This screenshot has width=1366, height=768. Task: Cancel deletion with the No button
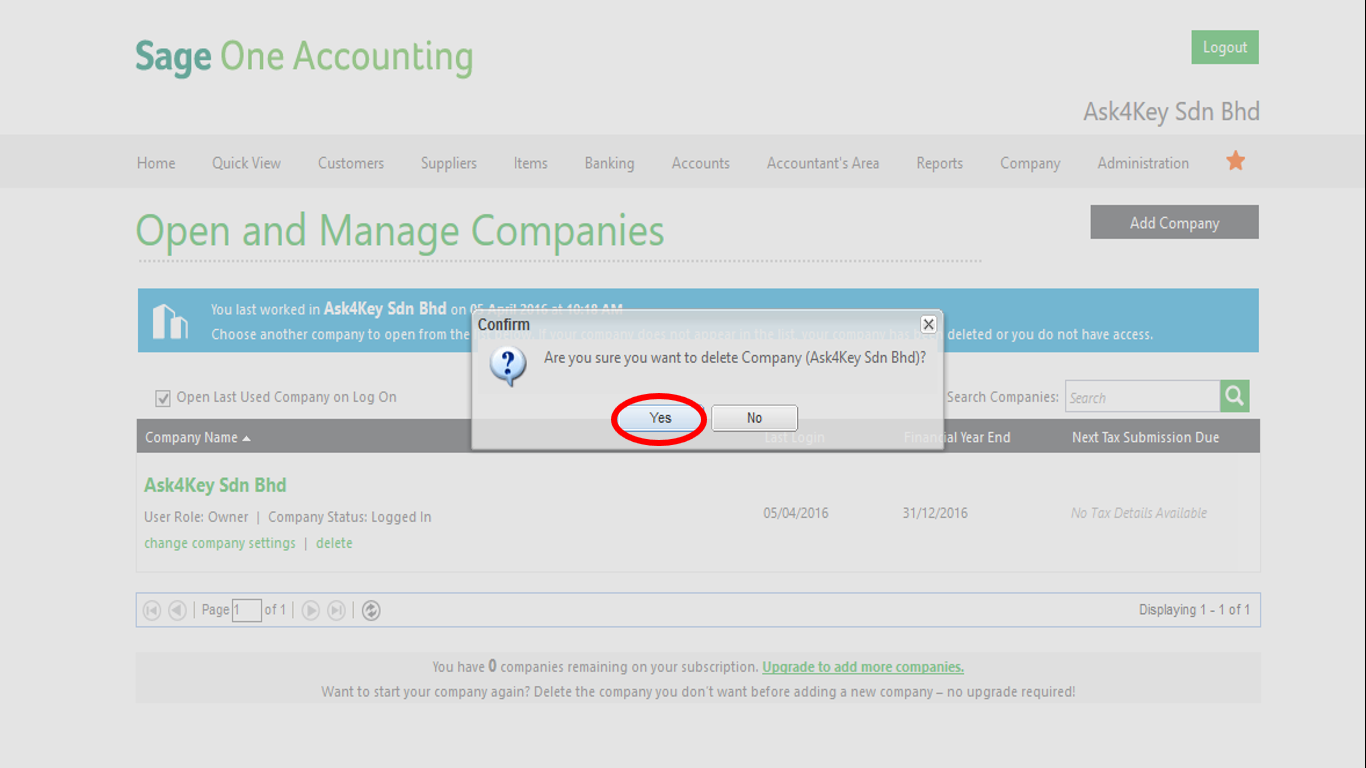(x=754, y=418)
